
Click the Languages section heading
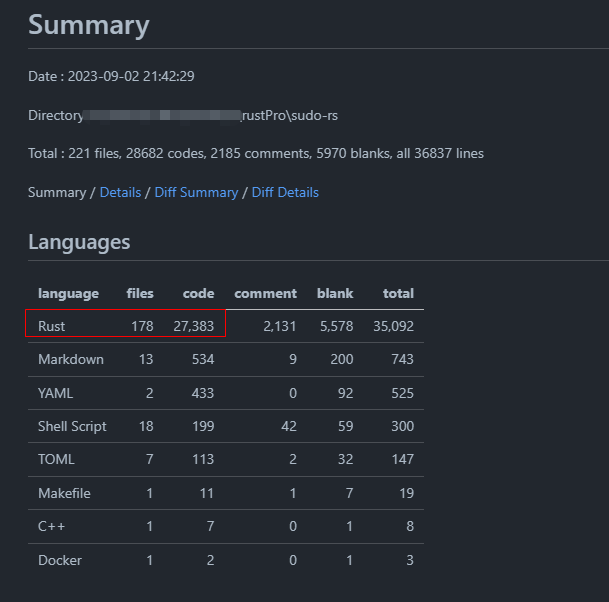(x=79, y=241)
